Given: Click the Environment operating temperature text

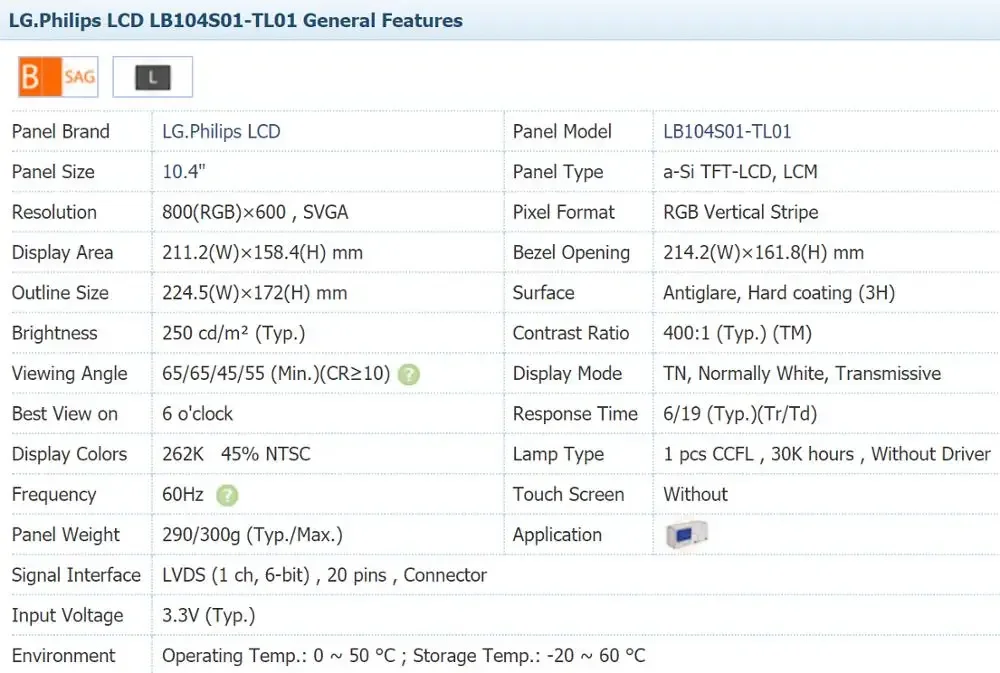Looking at the screenshot, I should 403,656.
